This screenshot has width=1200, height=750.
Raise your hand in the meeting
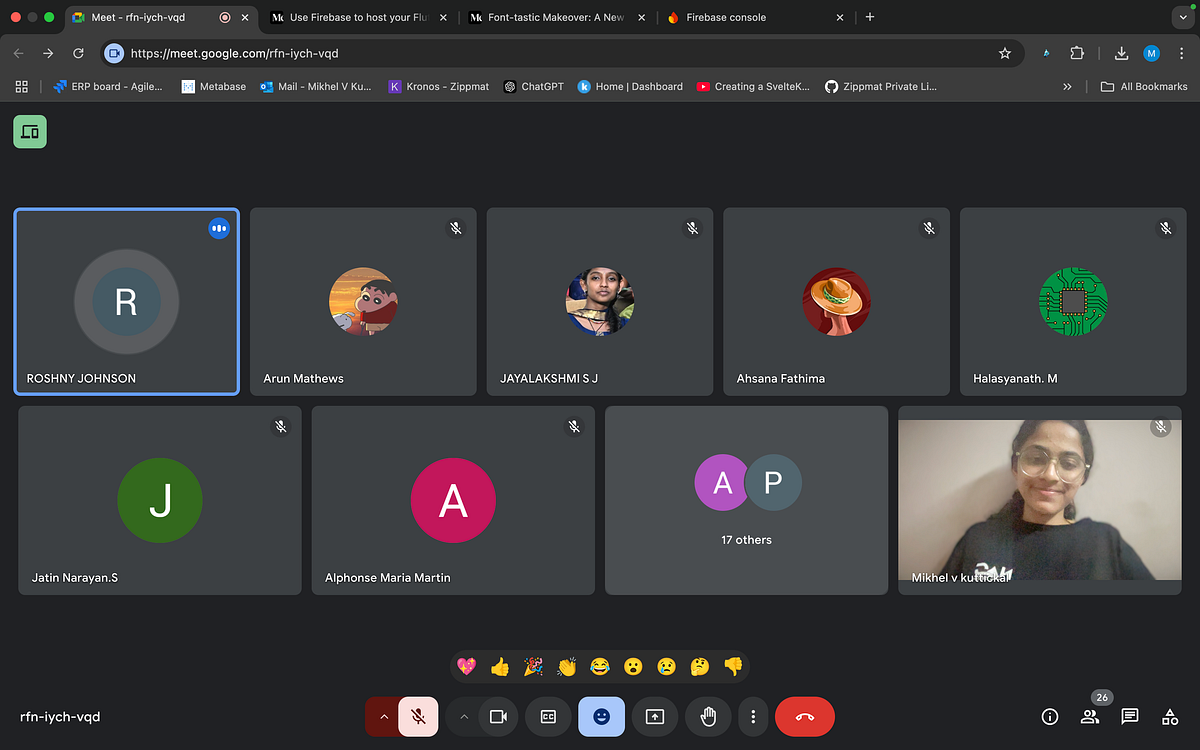pos(707,717)
